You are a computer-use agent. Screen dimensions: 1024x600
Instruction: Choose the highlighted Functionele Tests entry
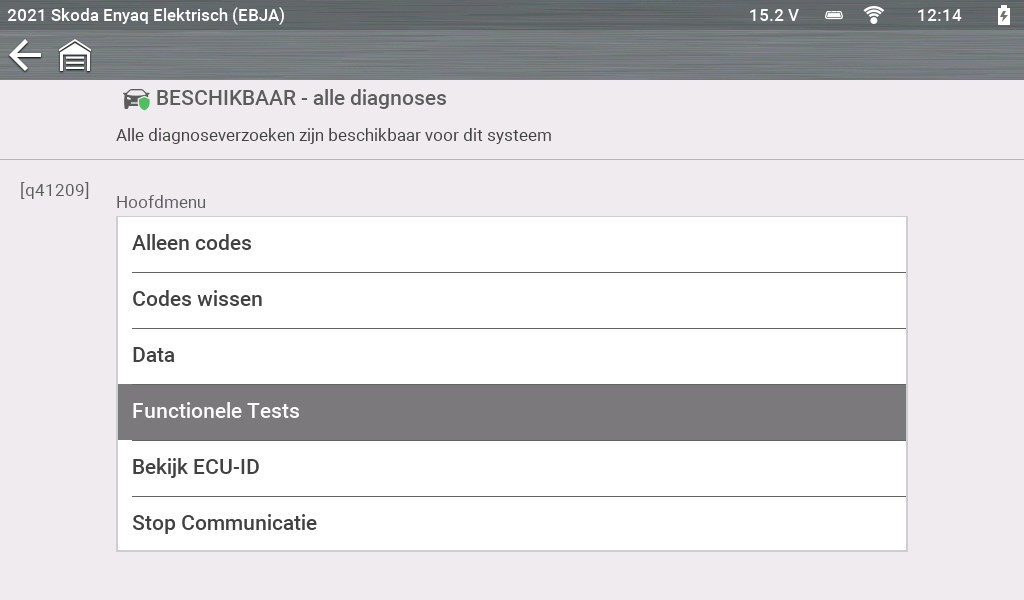511,412
